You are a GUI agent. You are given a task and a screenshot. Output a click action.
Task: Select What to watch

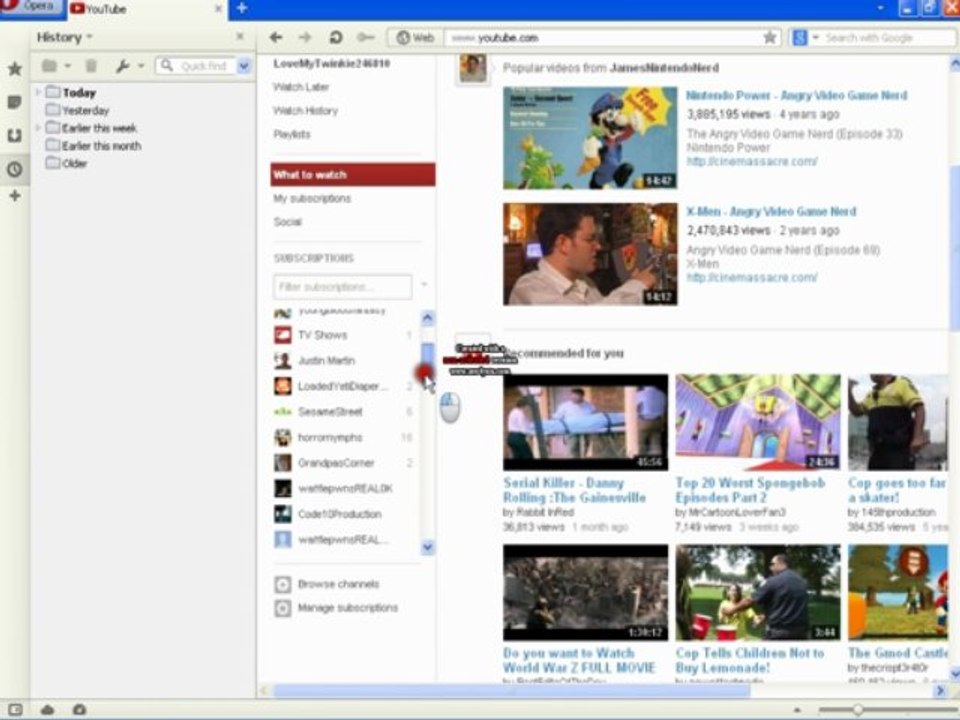pyautogui.click(x=353, y=174)
